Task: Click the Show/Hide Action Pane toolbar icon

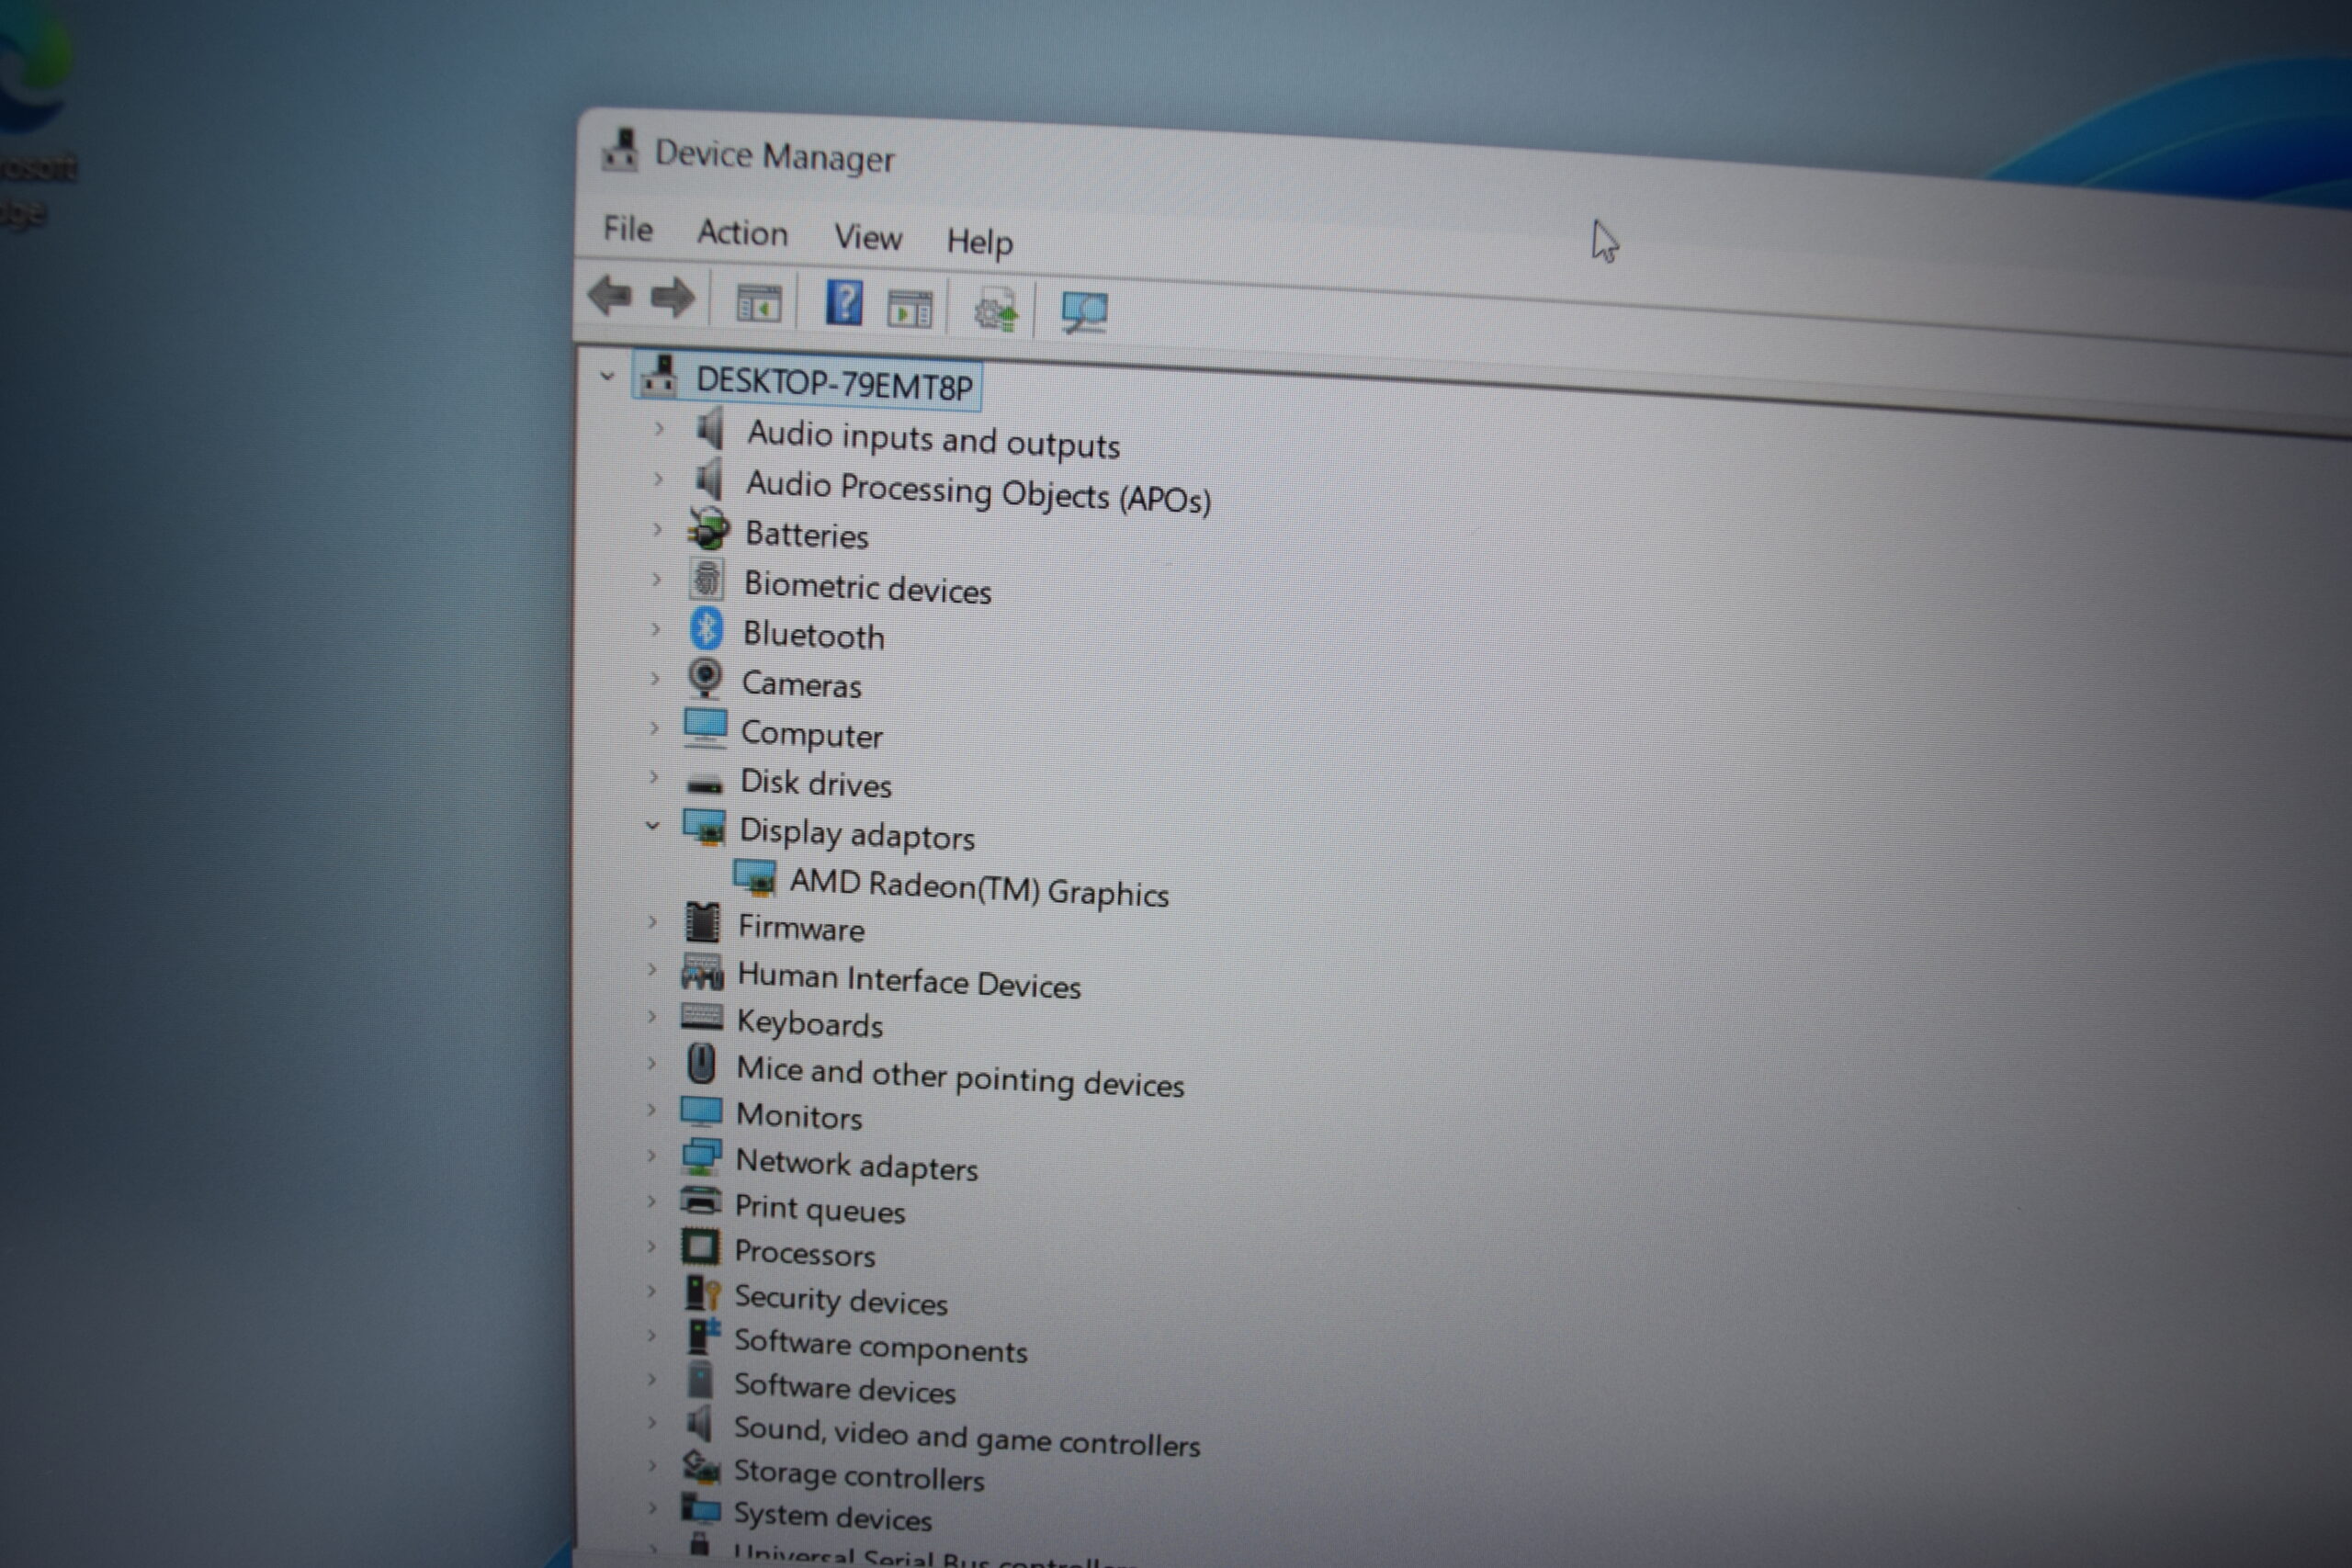Action: click(909, 309)
